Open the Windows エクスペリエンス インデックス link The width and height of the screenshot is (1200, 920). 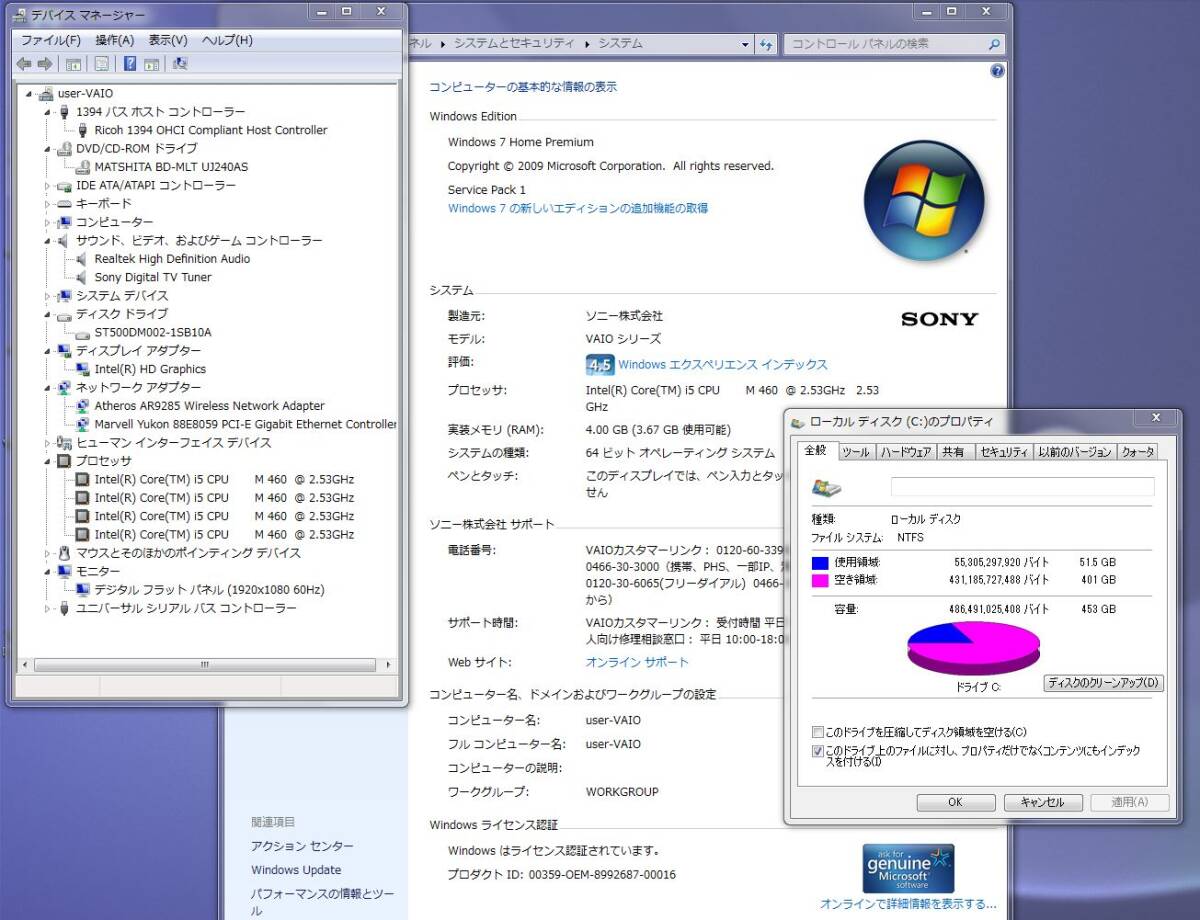click(723, 365)
